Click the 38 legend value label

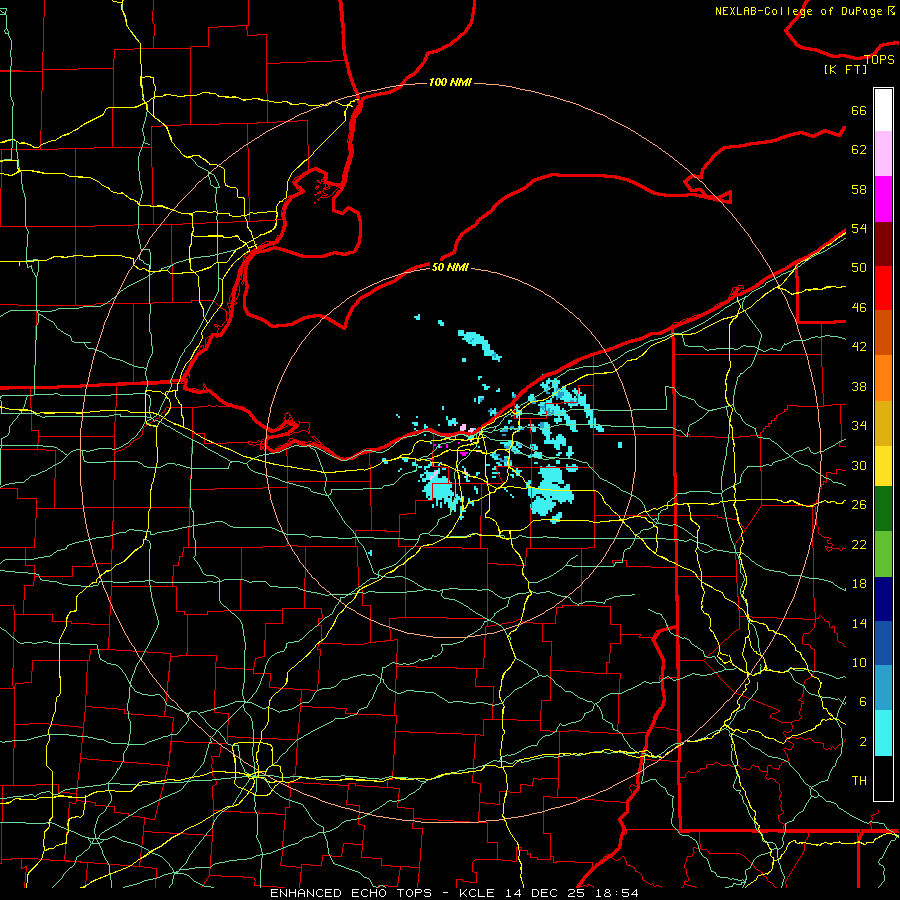(859, 386)
